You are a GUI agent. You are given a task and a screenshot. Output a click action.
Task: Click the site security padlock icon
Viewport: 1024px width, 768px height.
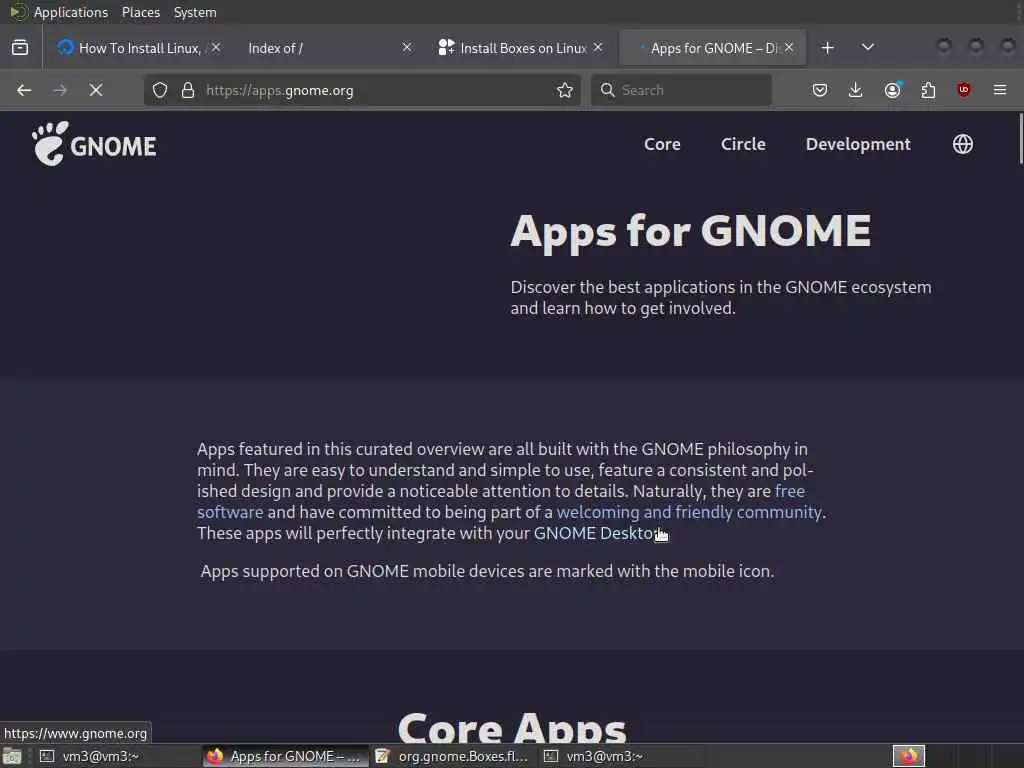point(188,90)
